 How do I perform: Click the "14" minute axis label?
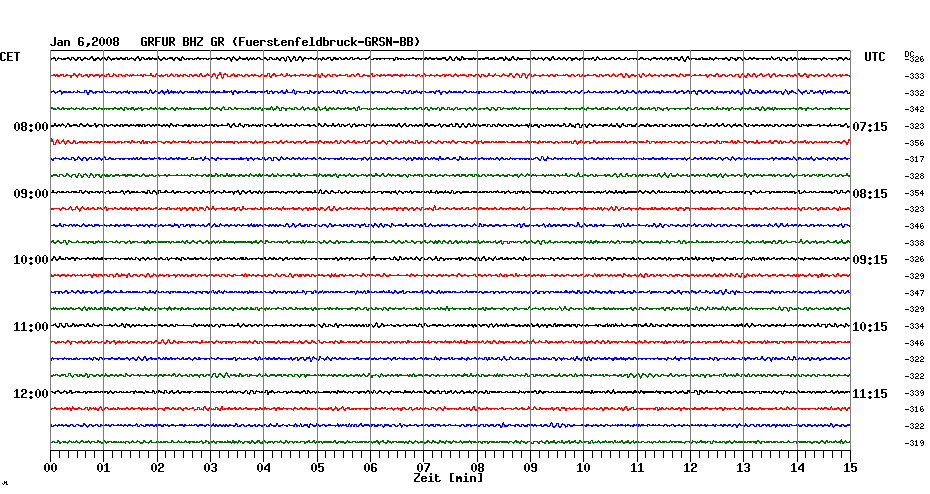click(x=797, y=468)
